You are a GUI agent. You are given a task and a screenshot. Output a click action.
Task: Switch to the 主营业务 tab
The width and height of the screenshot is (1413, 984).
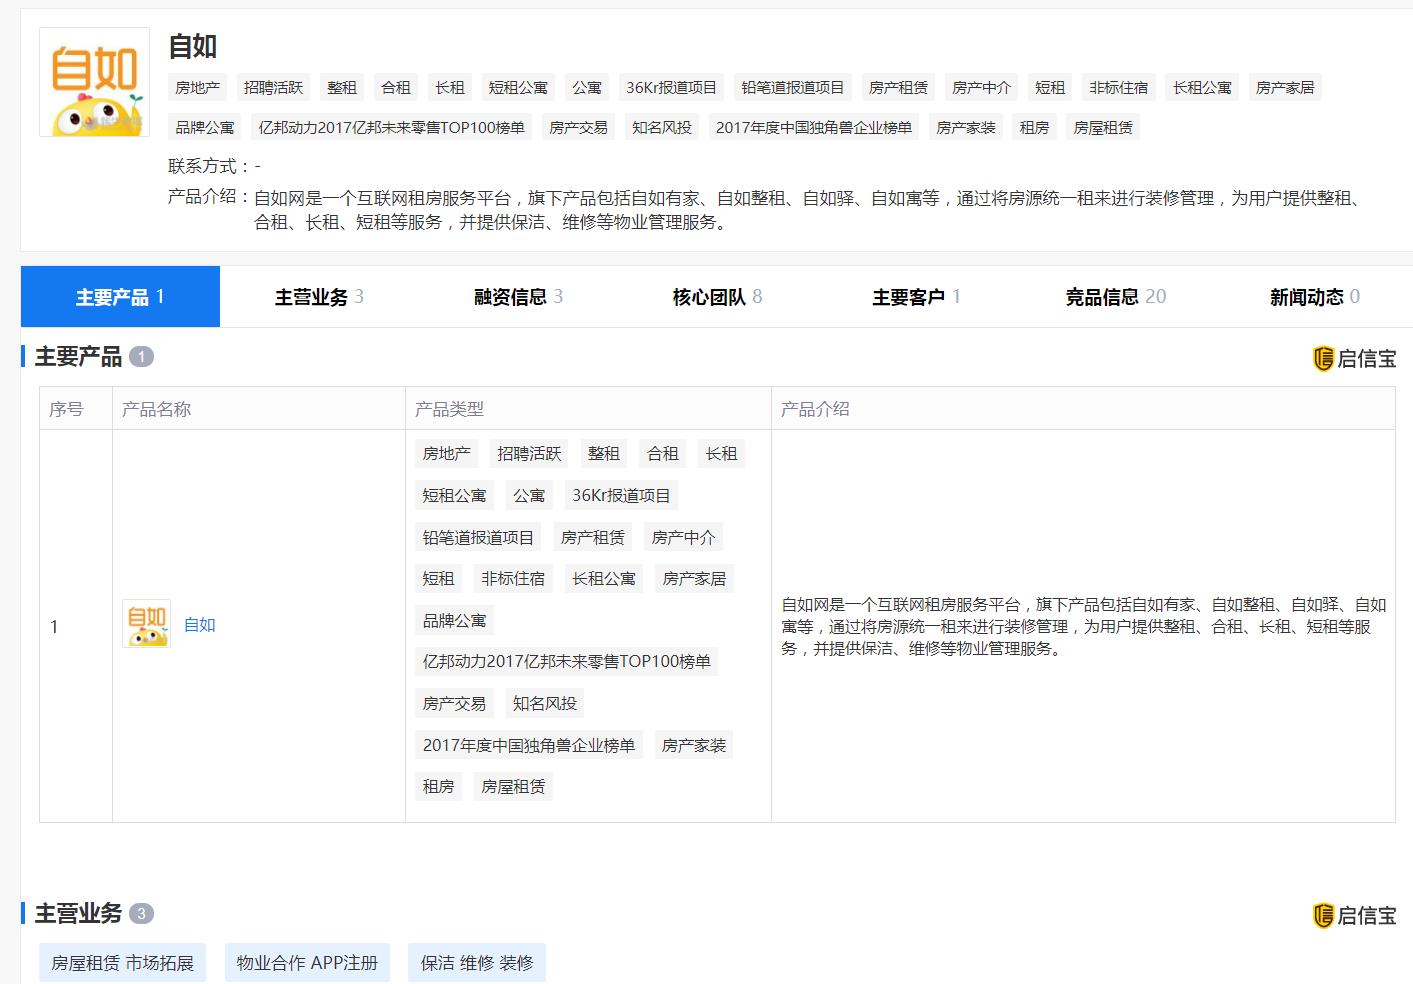[319, 297]
